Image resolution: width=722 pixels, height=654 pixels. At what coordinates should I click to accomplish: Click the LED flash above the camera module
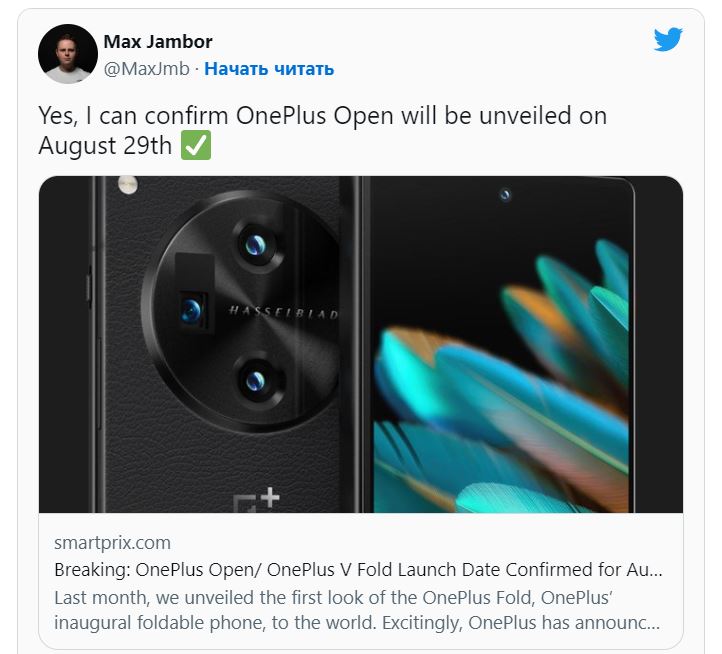pyautogui.click(x=128, y=185)
